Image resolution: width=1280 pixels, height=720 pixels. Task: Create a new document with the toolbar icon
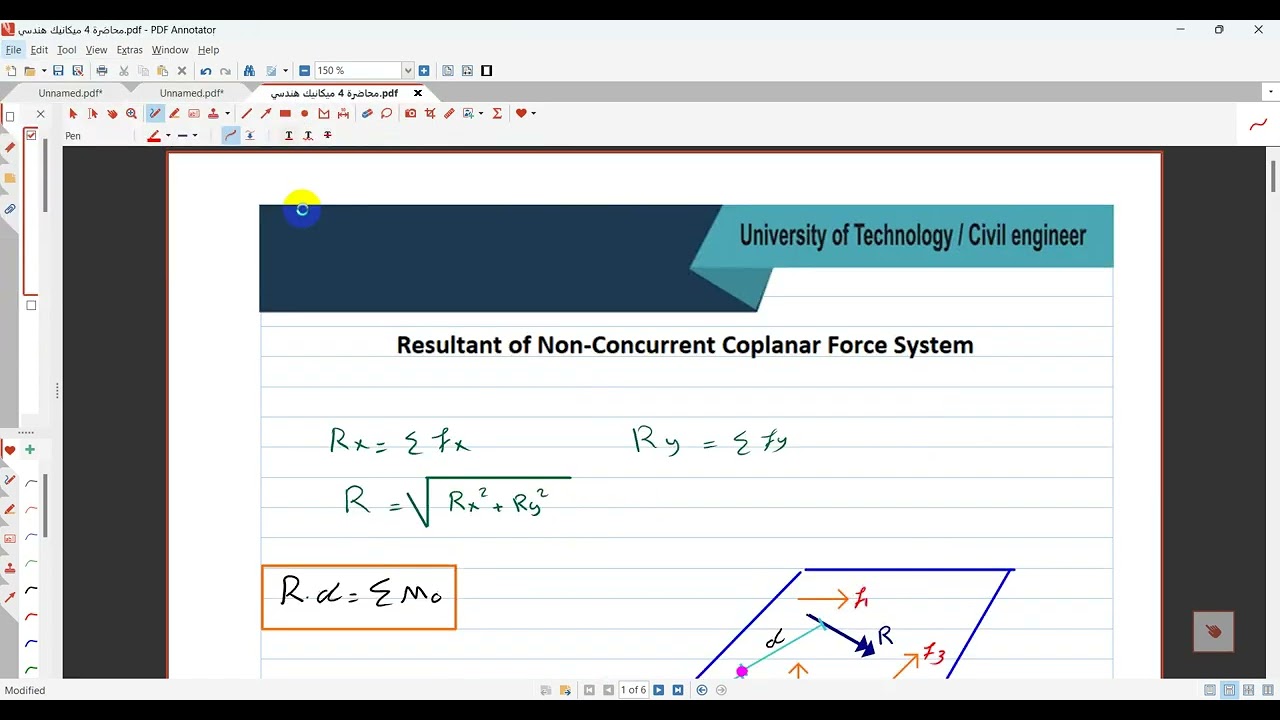click(11, 71)
